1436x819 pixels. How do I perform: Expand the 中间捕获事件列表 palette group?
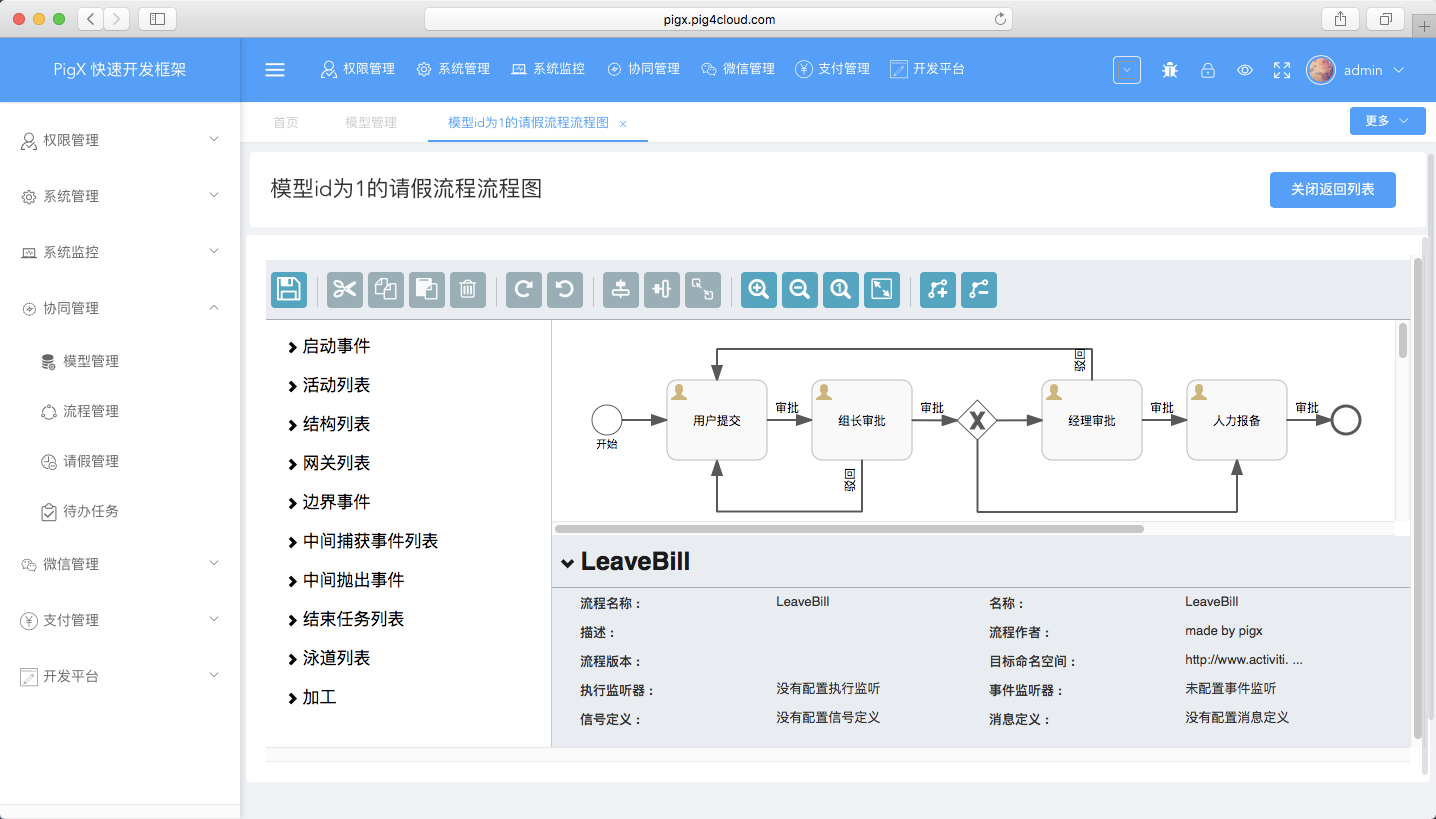363,541
